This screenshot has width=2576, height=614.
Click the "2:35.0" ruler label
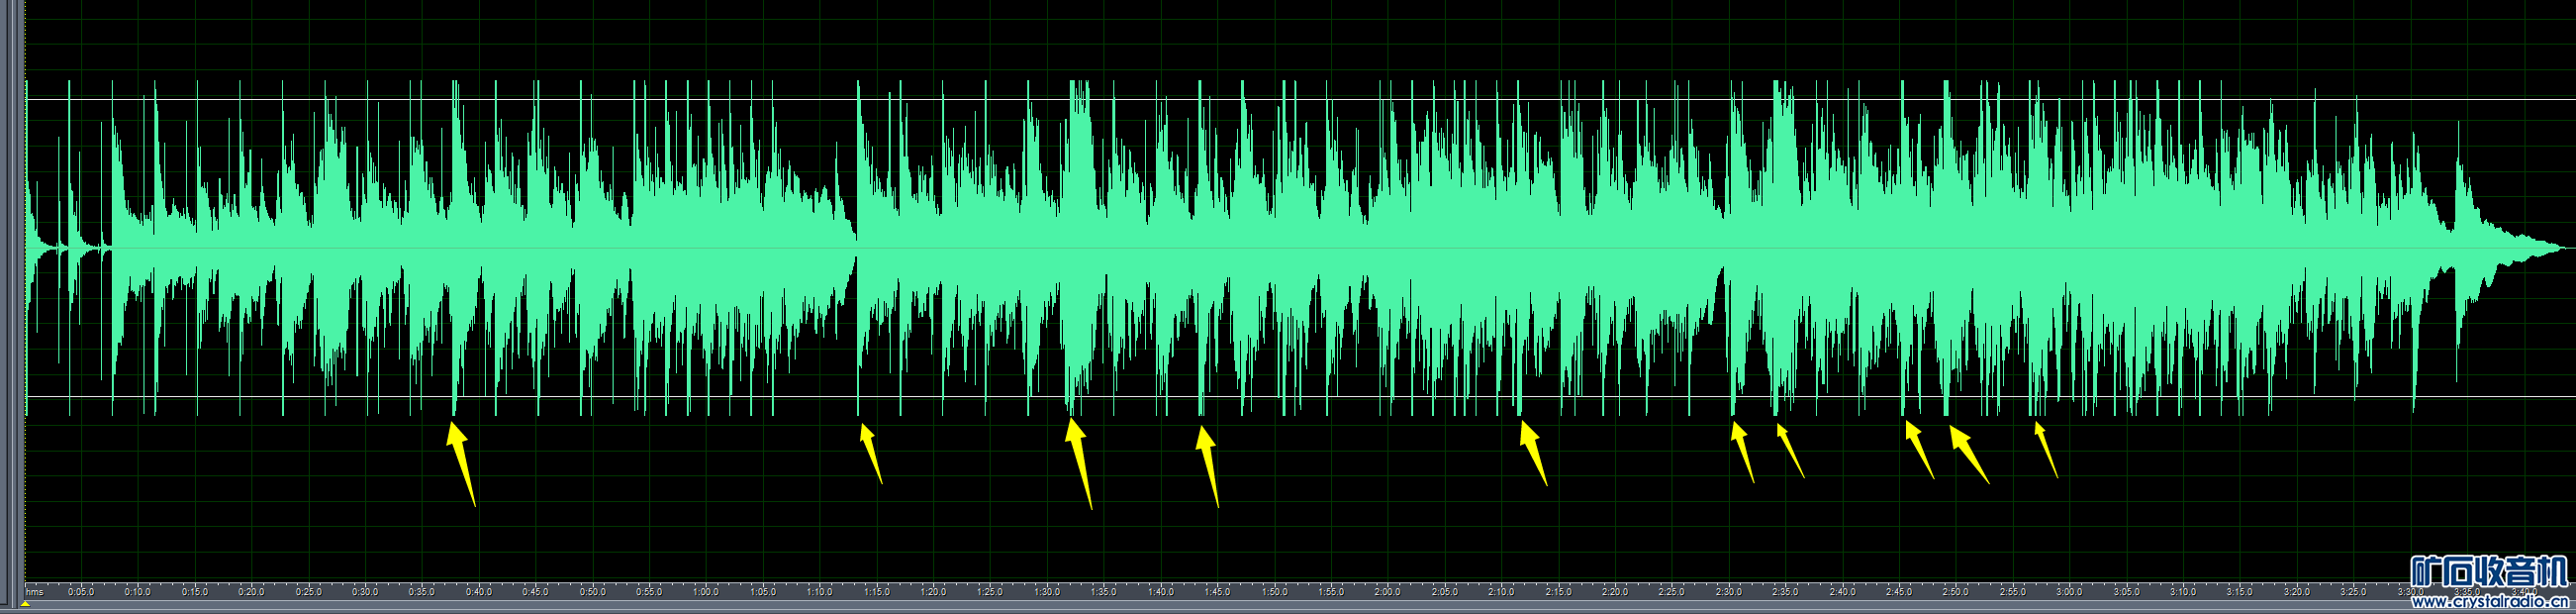click(x=1786, y=592)
